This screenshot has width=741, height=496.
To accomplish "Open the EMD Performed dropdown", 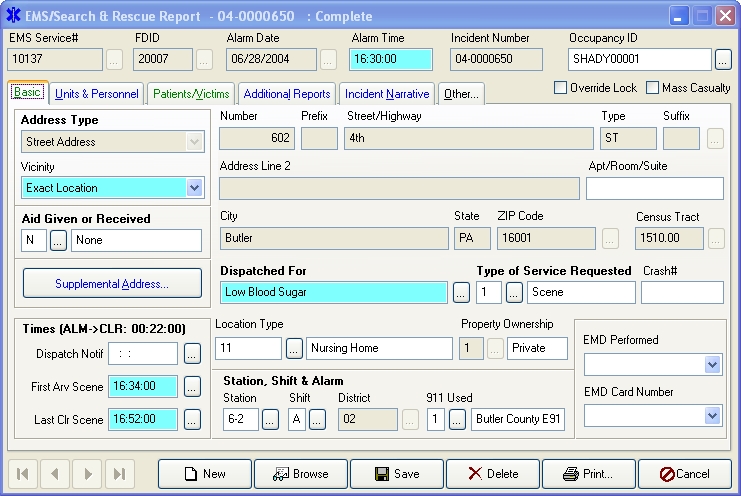I will (x=712, y=365).
